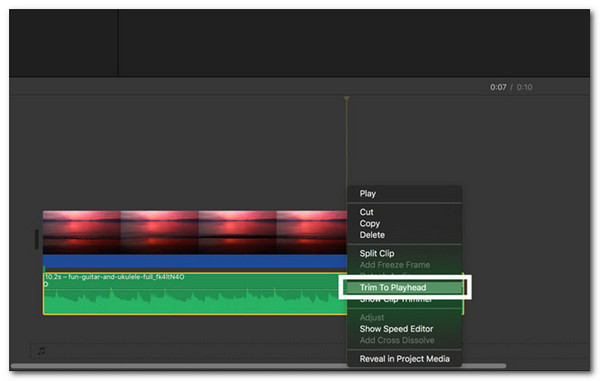Choose Play from the context menu
Image resolution: width=600 pixels, height=381 pixels.
[367, 194]
